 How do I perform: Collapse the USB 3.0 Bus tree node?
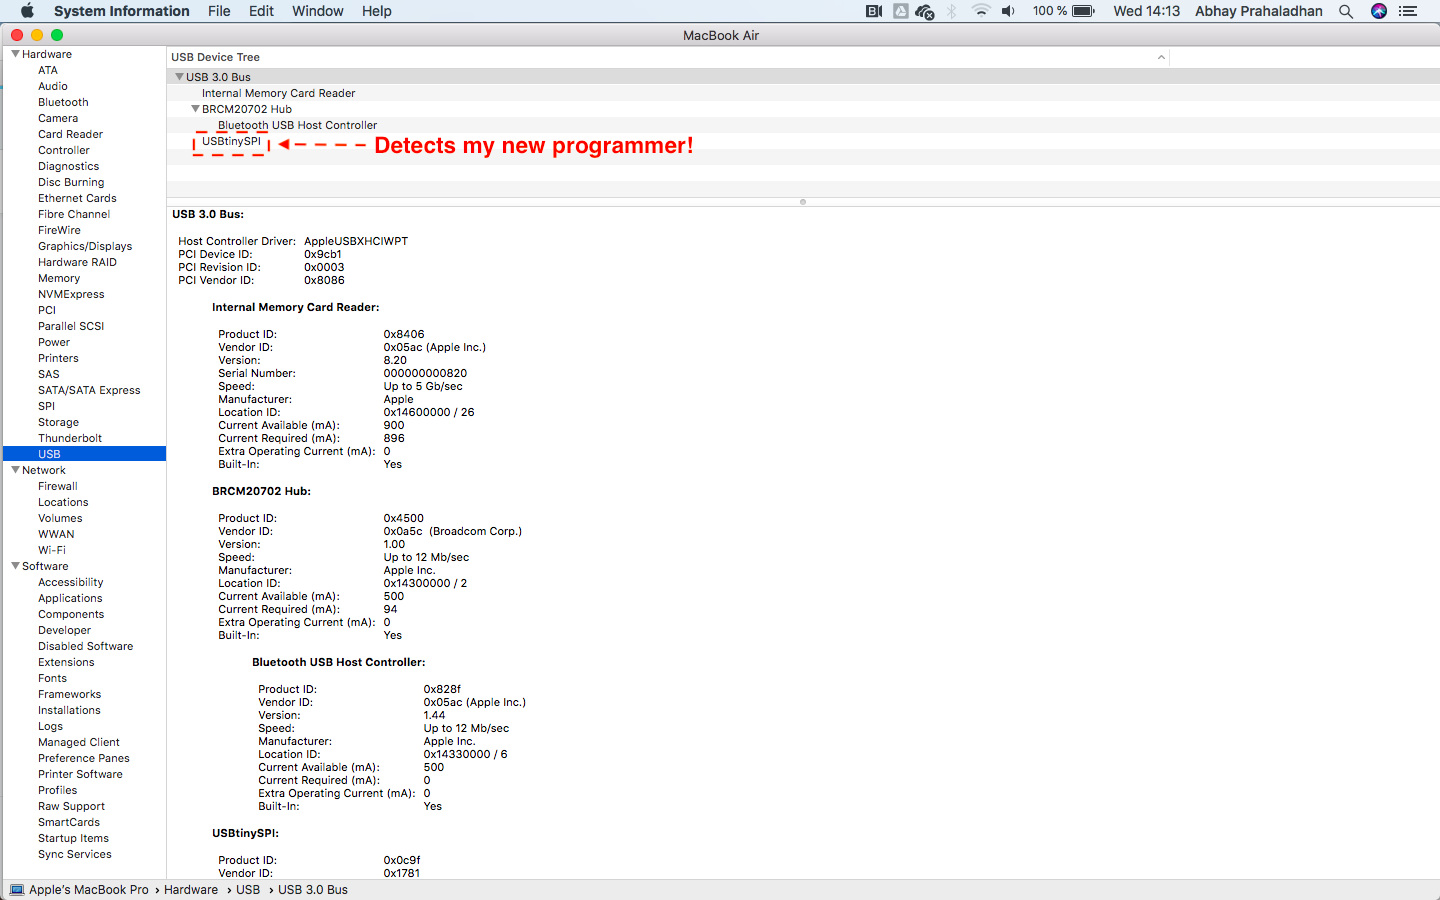coord(179,77)
